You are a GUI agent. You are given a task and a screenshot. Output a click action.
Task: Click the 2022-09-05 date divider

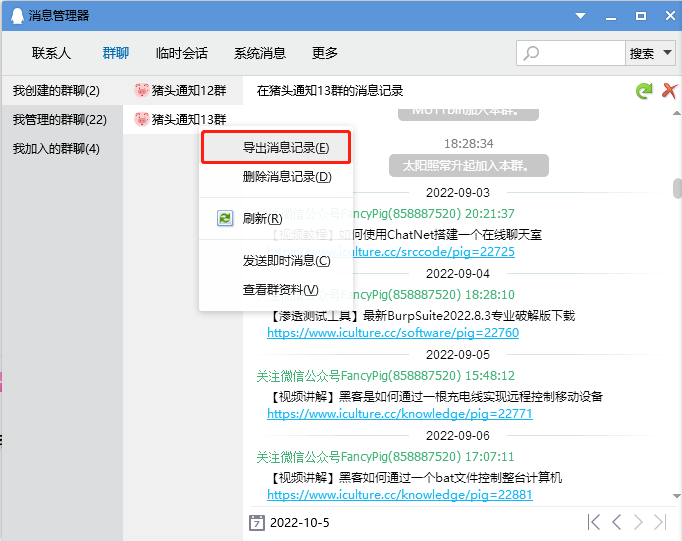[x=458, y=354]
